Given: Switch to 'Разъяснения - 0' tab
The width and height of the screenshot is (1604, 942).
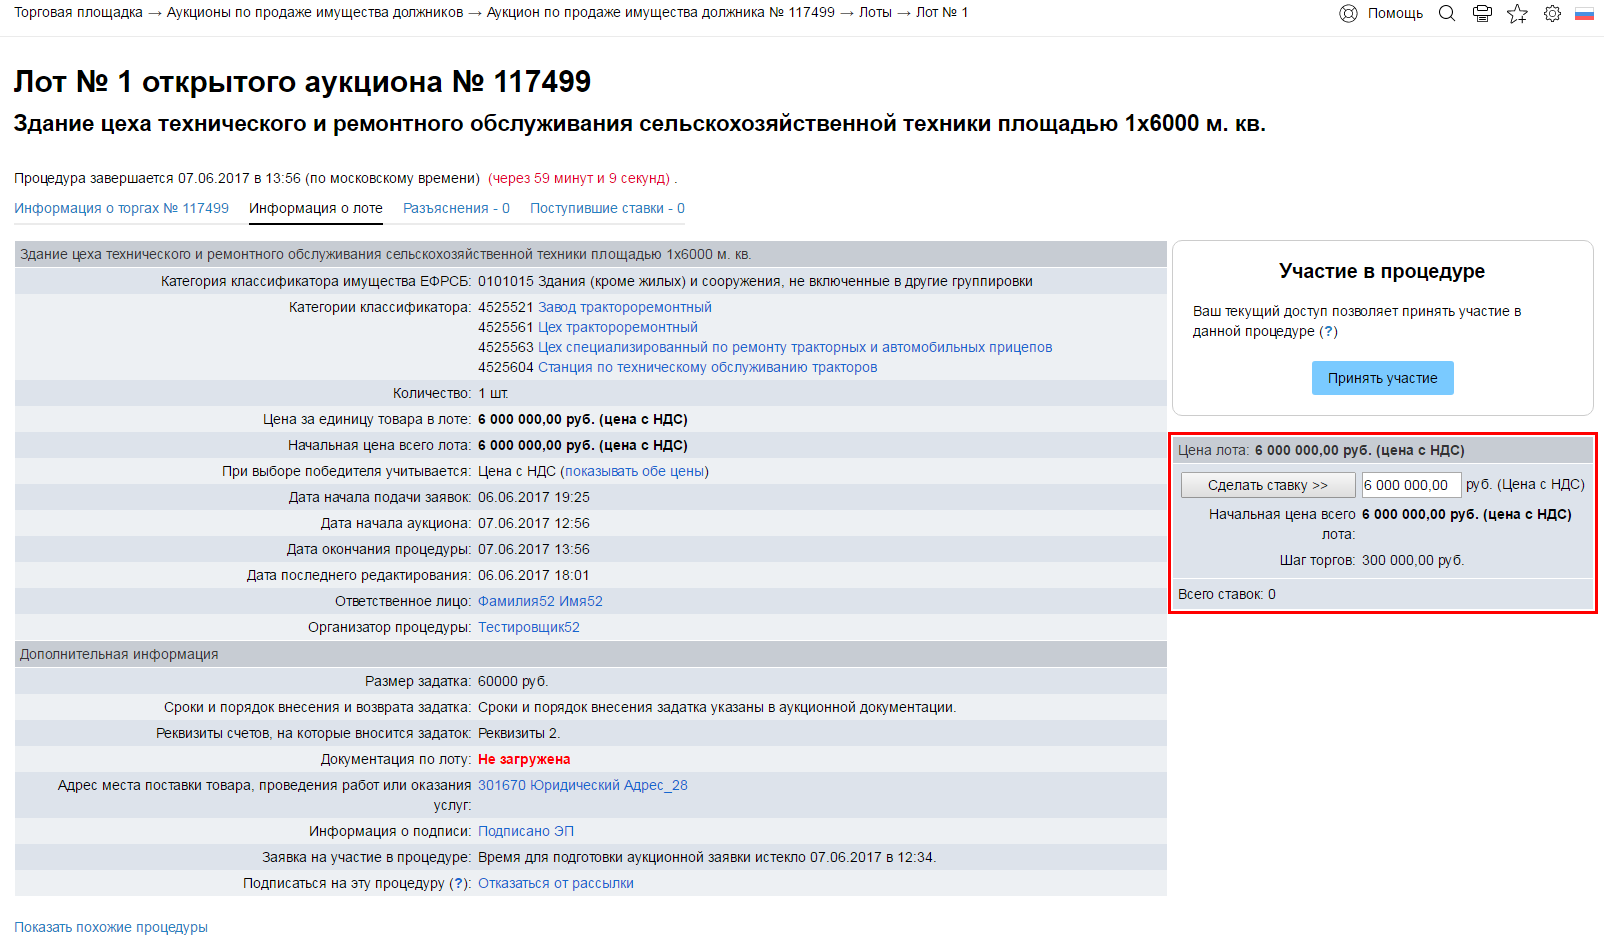Looking at the screenshot, I should 456,208.
